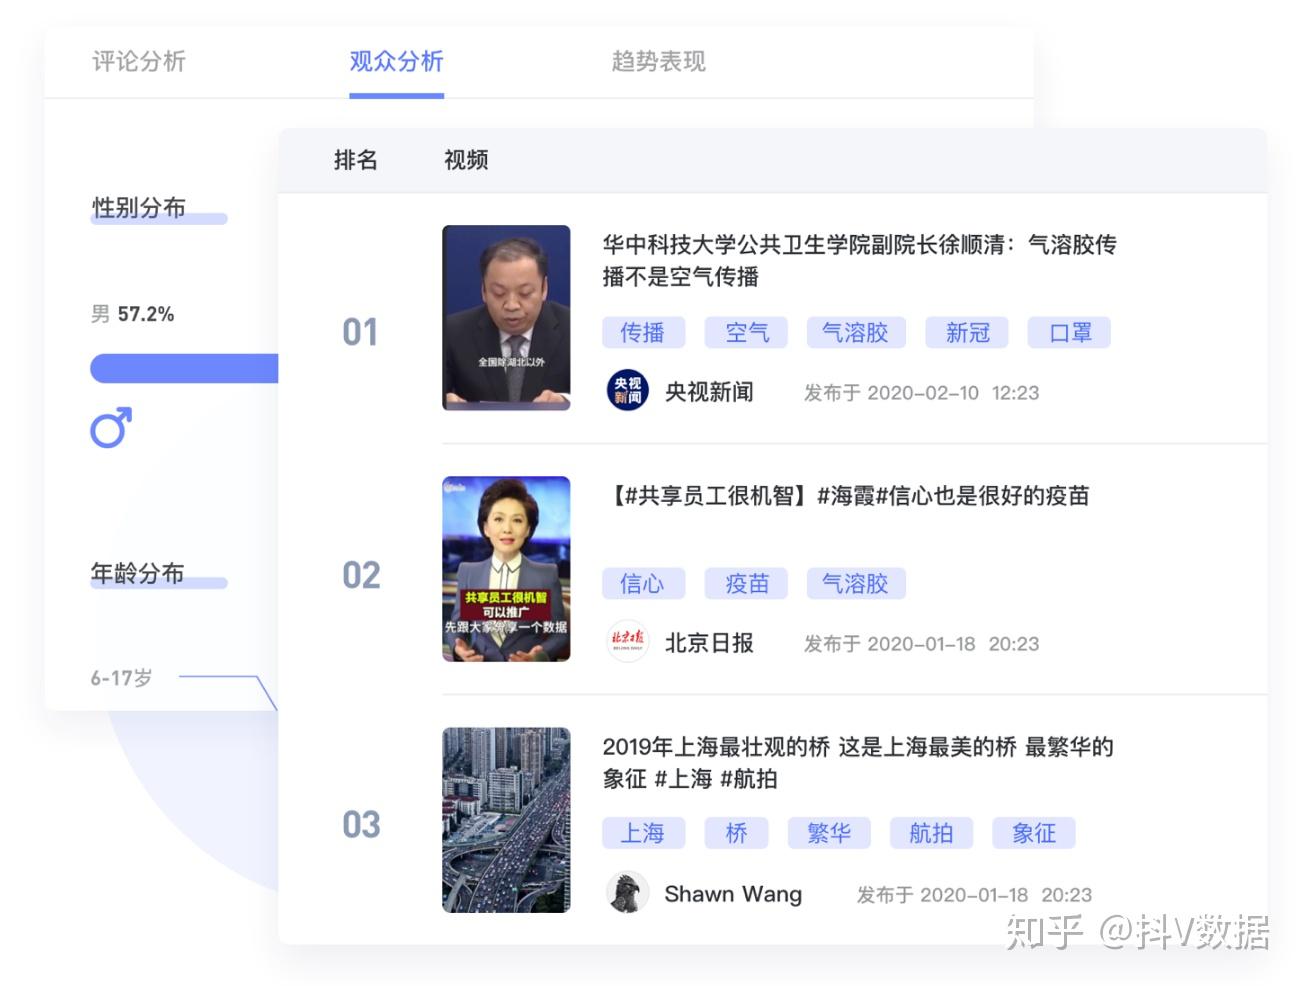The height and width of the screenshot is (986, 1303).
Task: Click the 新冠 tag
Action: point(967,333)
